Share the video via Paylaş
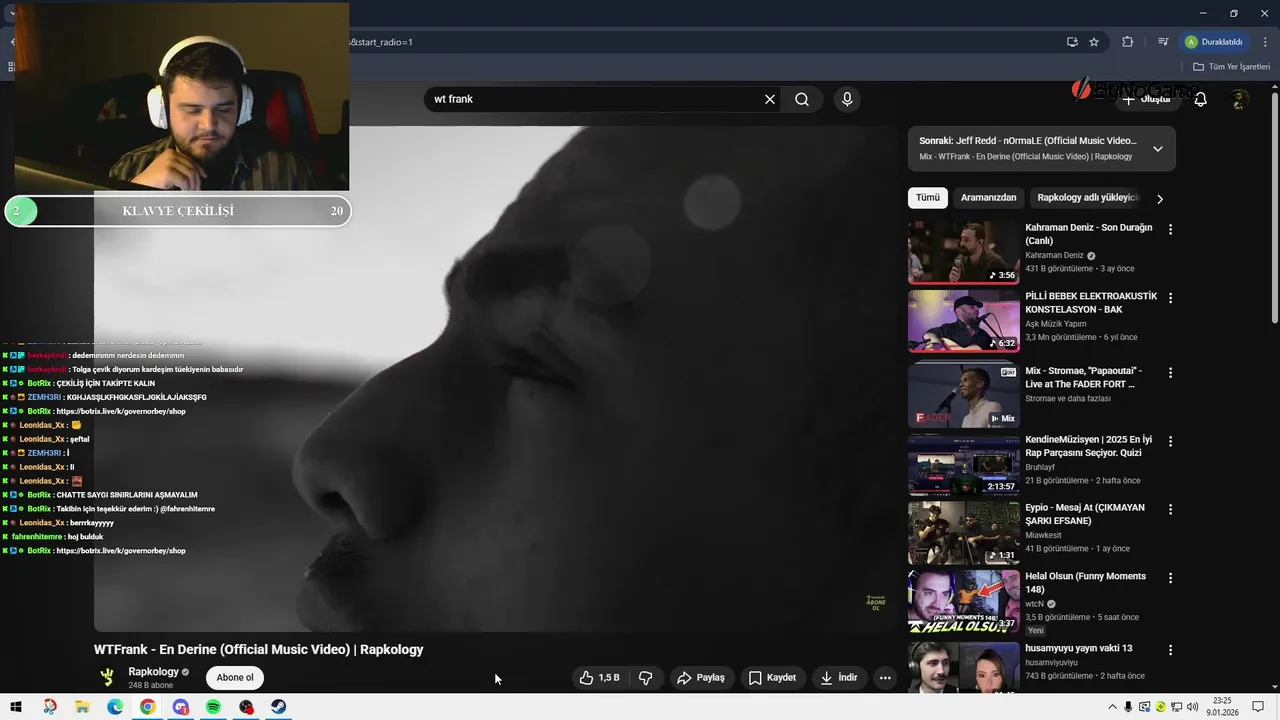Screen dimensions: 1280x720 coord(700,677)
